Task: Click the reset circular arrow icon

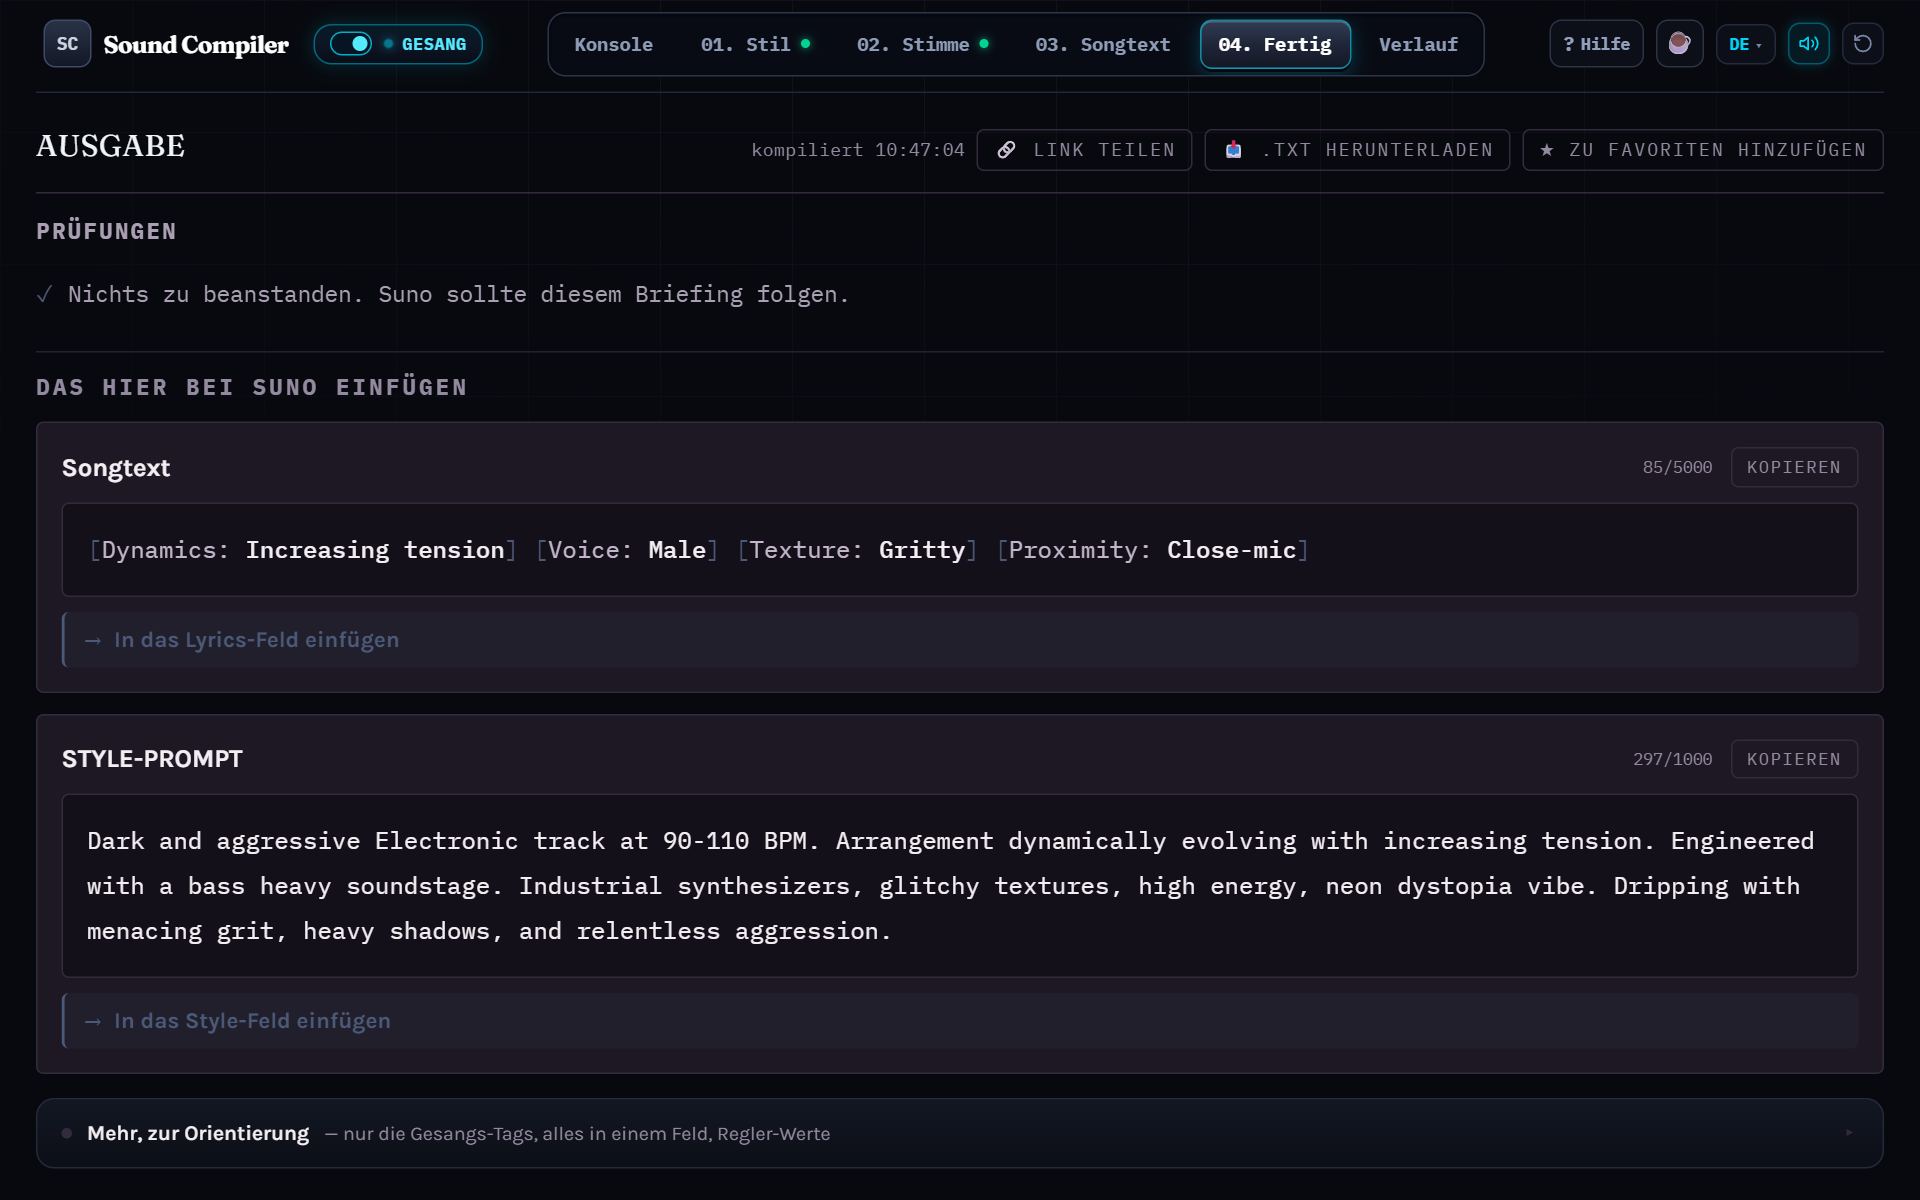Action: click(1862, 44)
